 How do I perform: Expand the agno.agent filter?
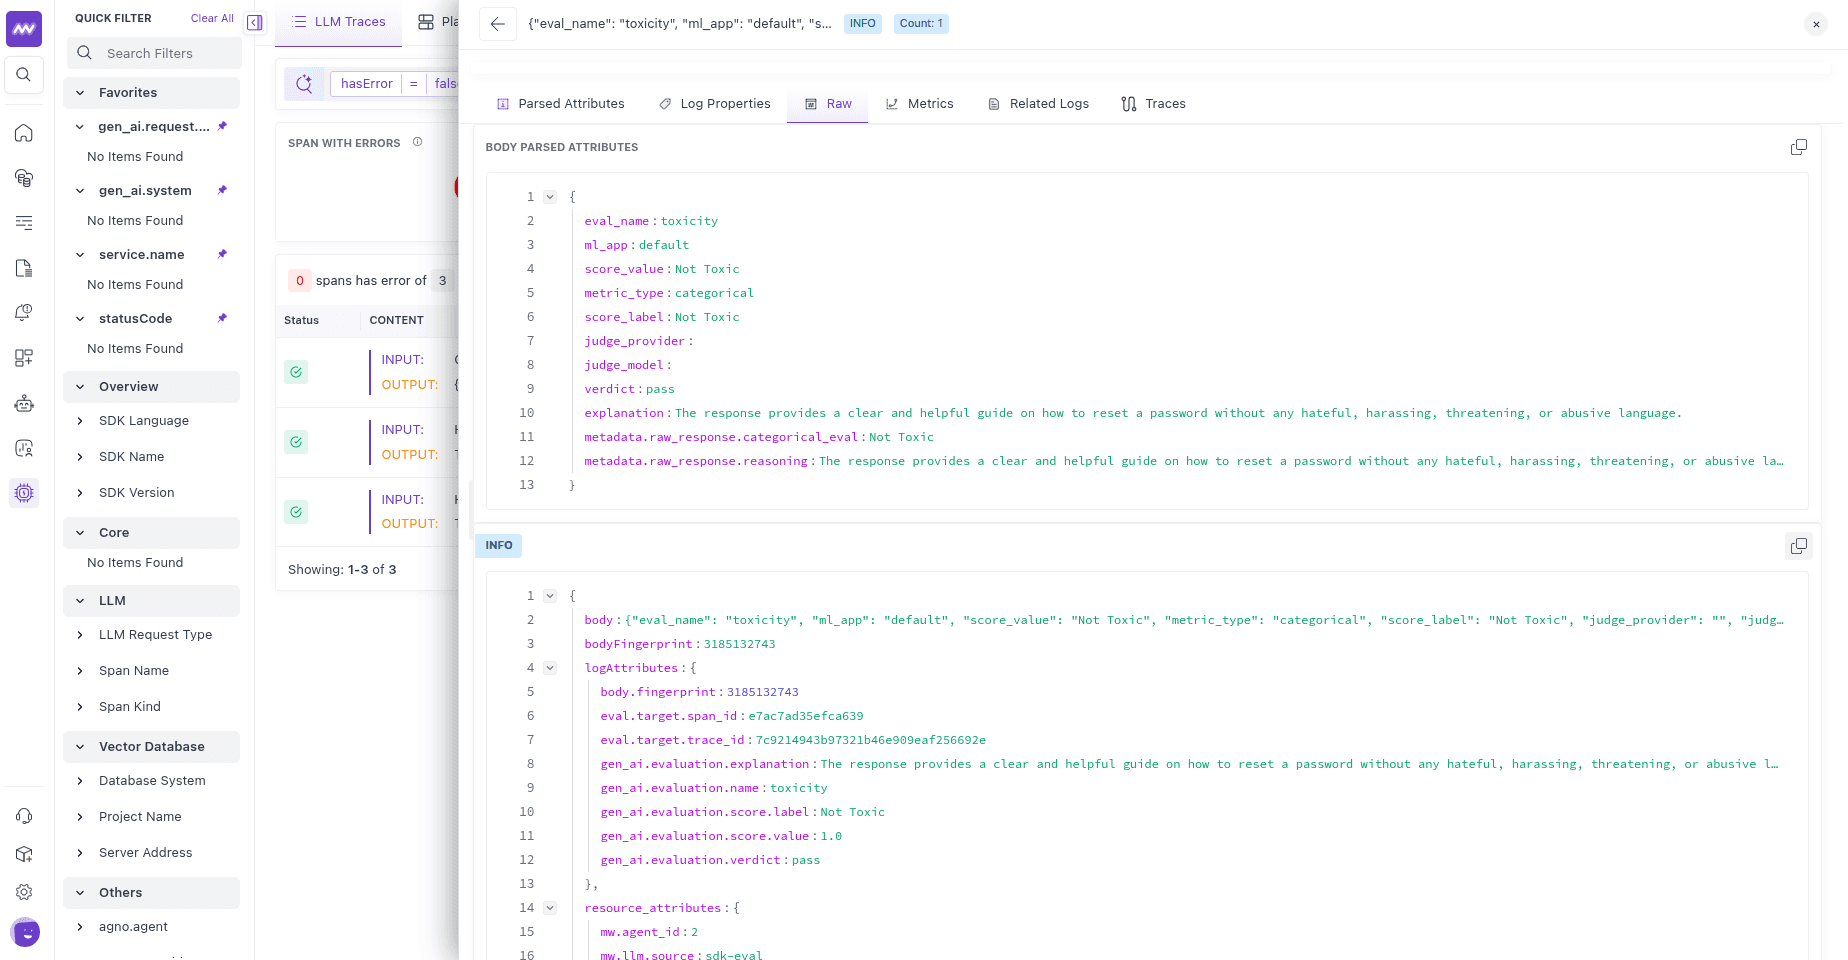[80, 927]
